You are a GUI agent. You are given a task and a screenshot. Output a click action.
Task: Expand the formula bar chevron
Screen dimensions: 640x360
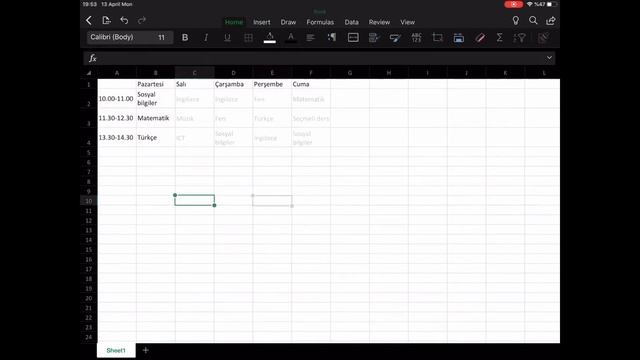[549, 58]
